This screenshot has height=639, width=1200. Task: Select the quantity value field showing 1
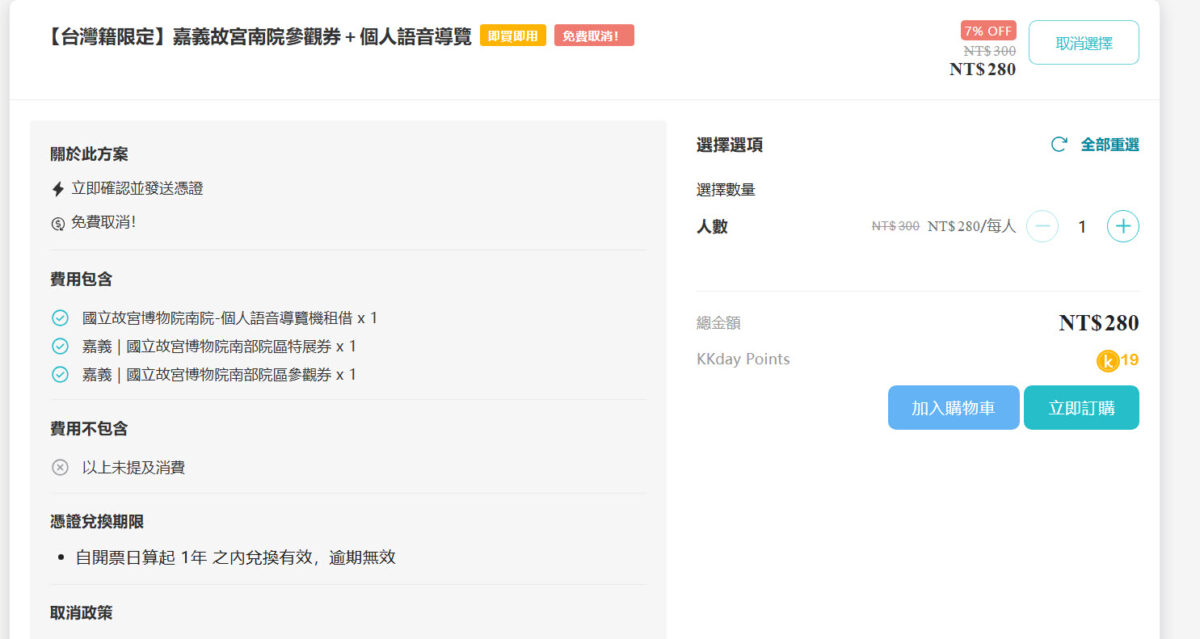point(1082,226)
